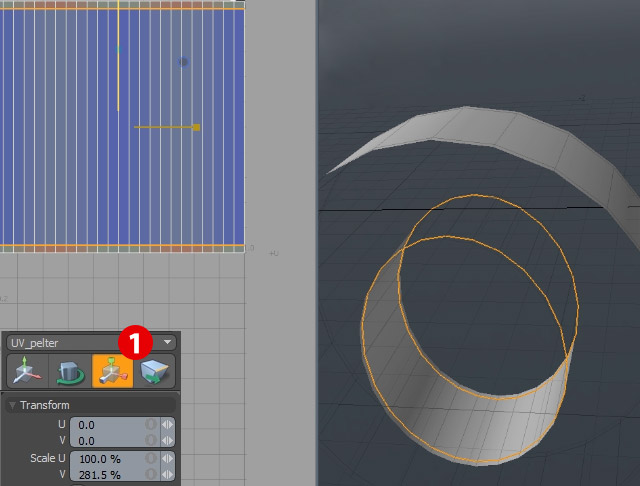Collapse the Transform section
The width and height of the screenshot is (640, 486).
pos(12,405)
